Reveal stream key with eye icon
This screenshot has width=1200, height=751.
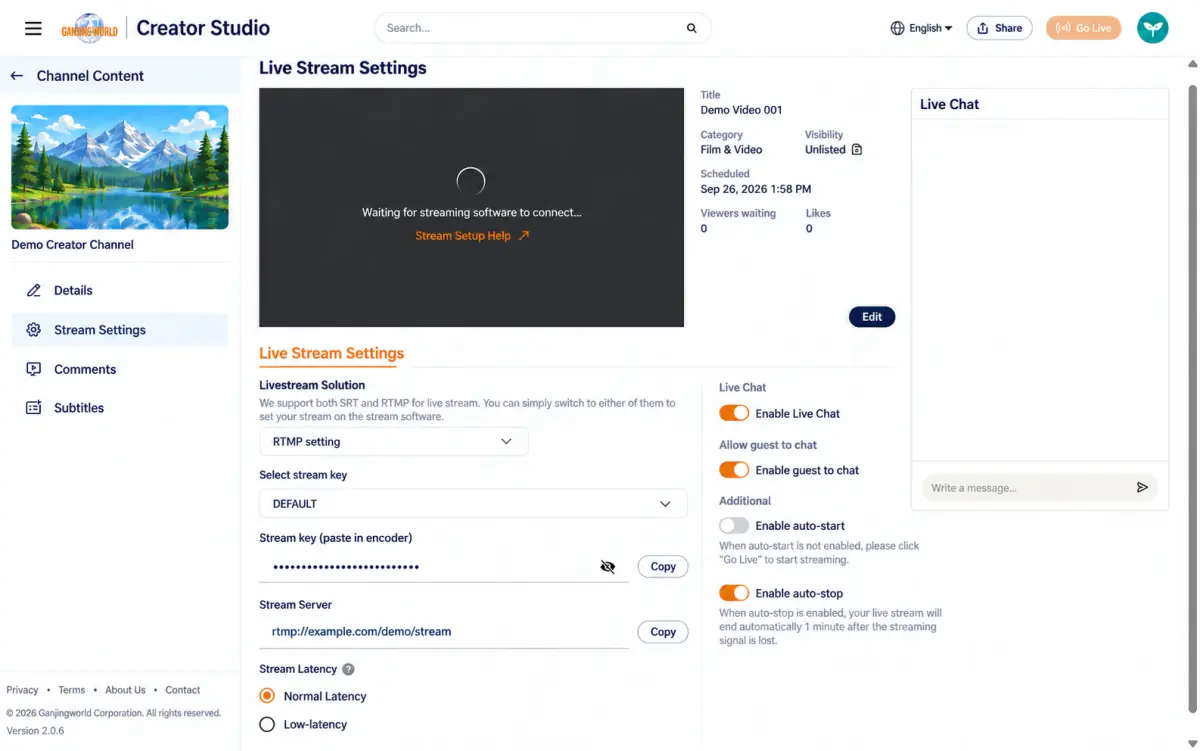click(x=608, y=567)
